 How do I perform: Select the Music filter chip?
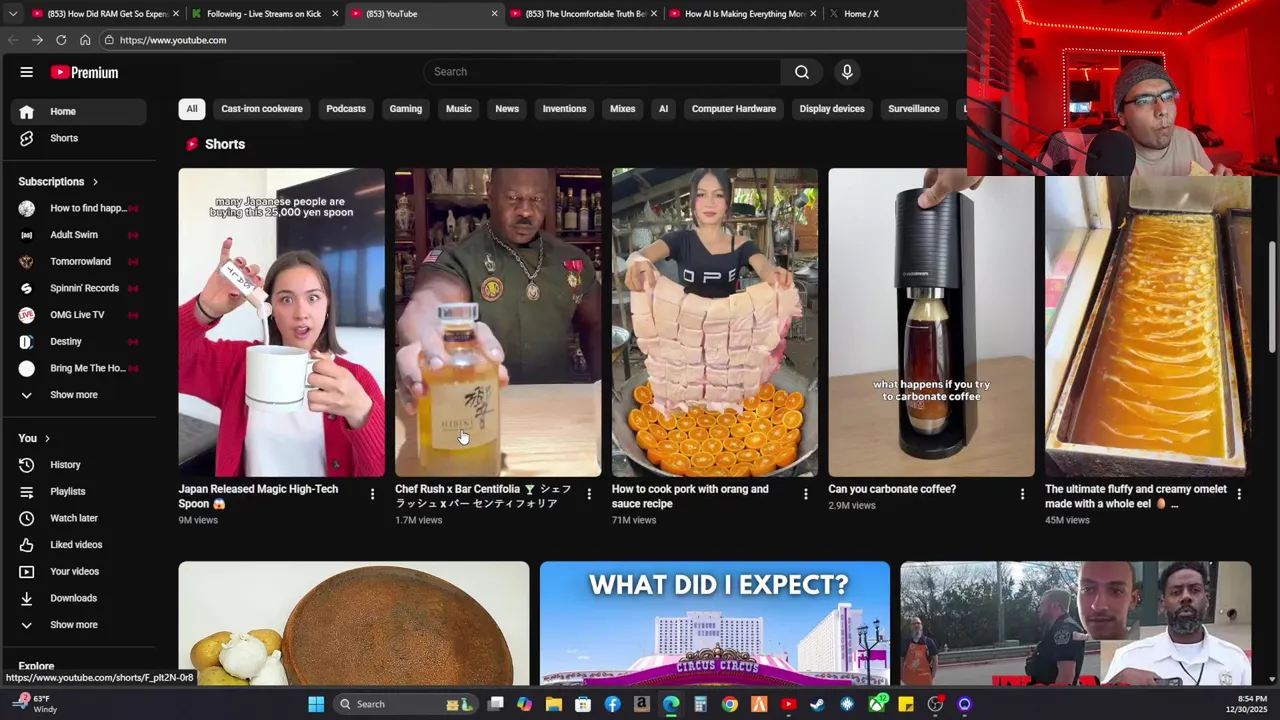459,109
